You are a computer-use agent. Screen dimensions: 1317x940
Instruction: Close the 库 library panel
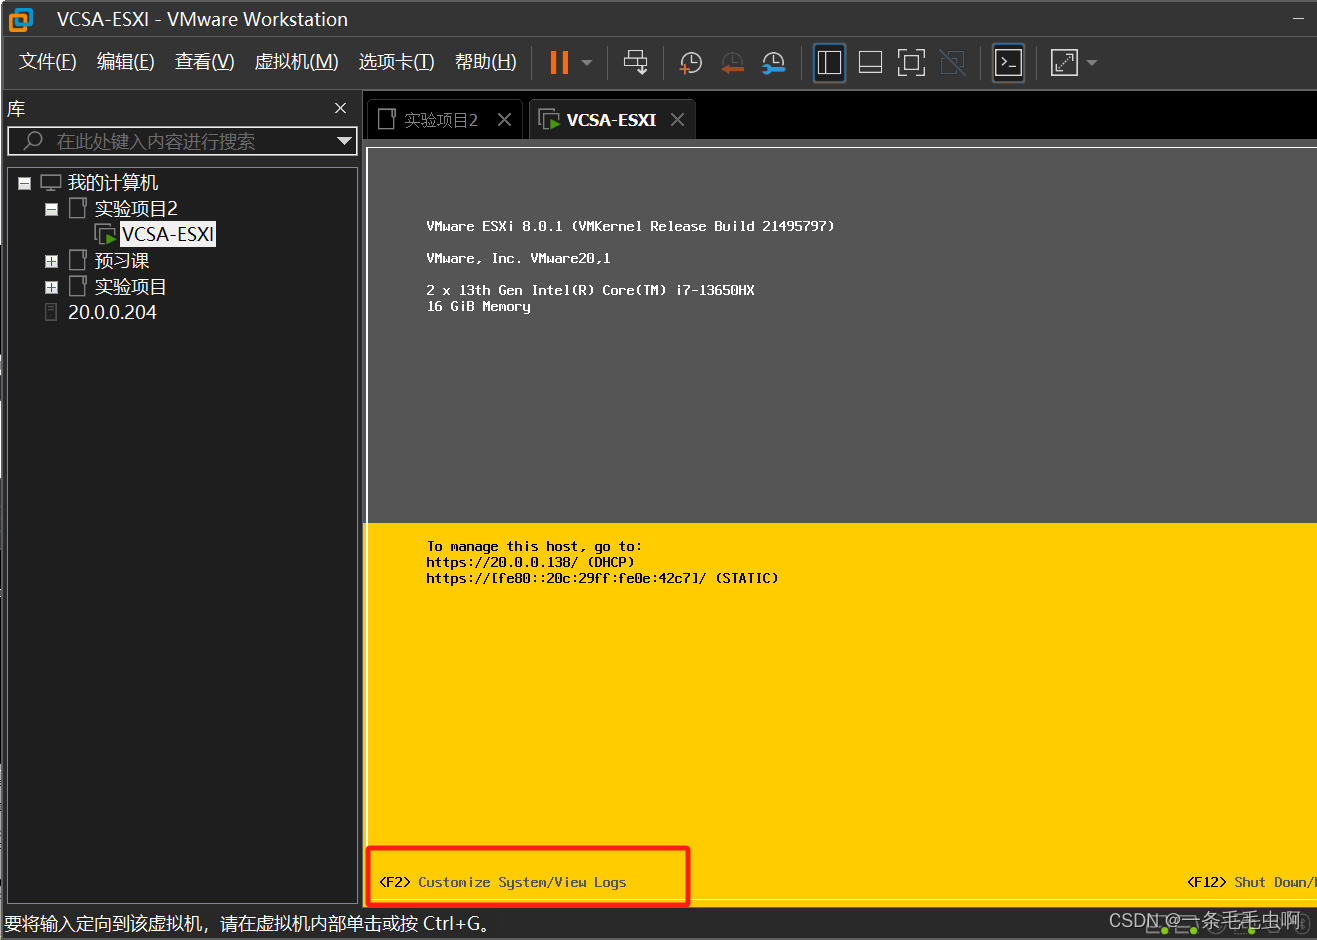pos(340,107)
